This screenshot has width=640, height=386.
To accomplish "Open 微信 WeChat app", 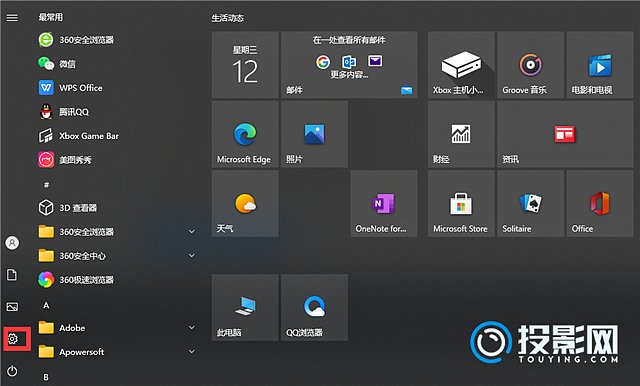I will click(x=57, y=64).
